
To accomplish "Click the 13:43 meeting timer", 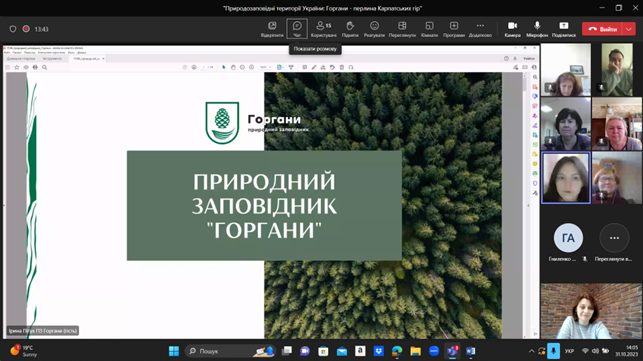I will pyautogui.click(x=41, y=29).
